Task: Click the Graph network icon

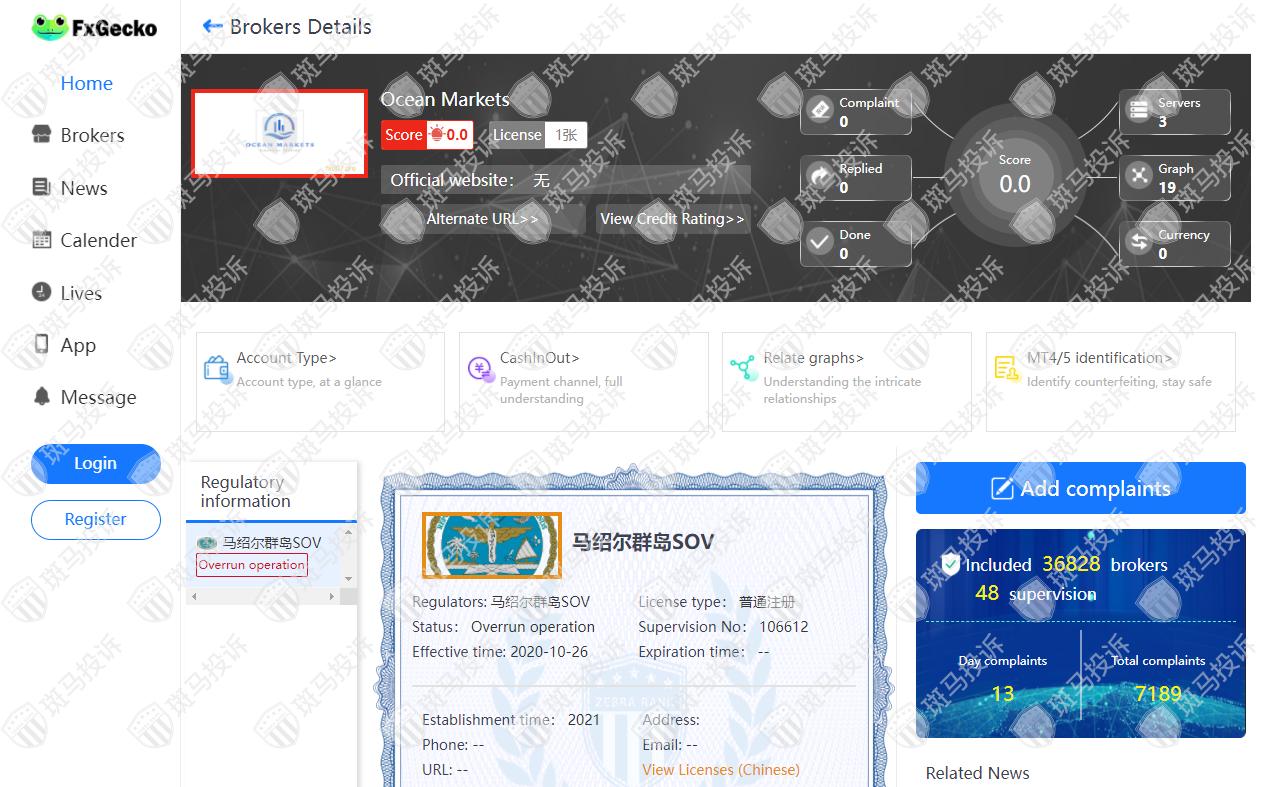Action: pos(1139,177)
